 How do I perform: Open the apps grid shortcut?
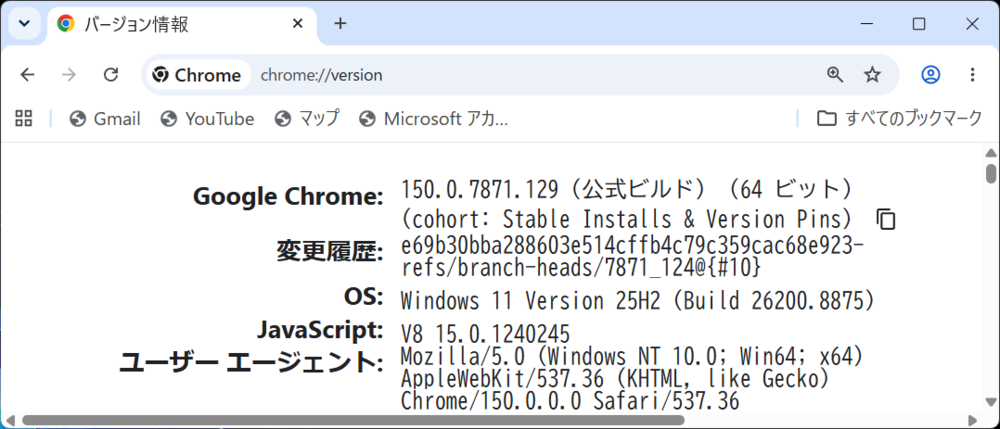pyautogui.click(x=24, y=118)
